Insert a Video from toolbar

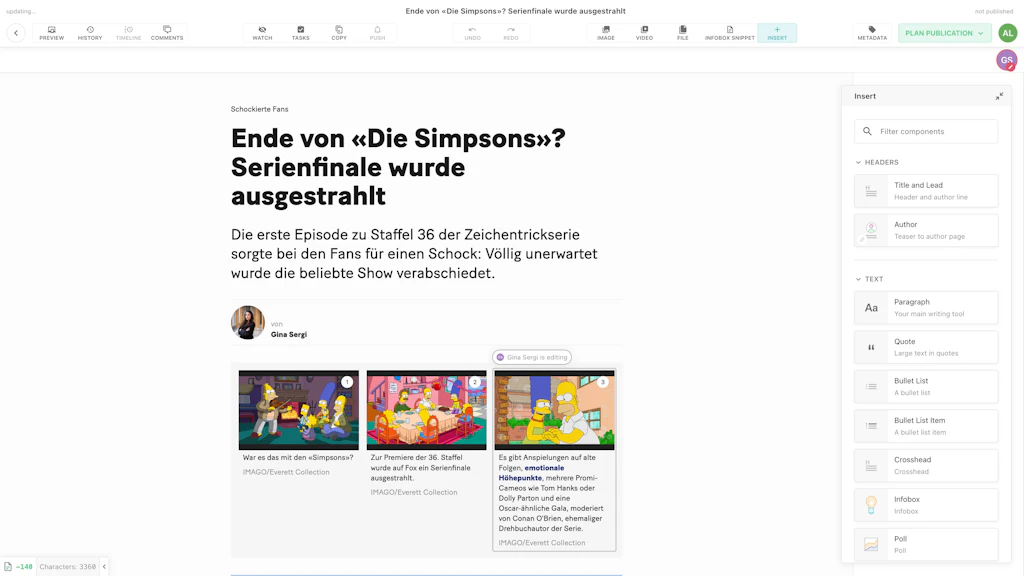coord(645,33)
